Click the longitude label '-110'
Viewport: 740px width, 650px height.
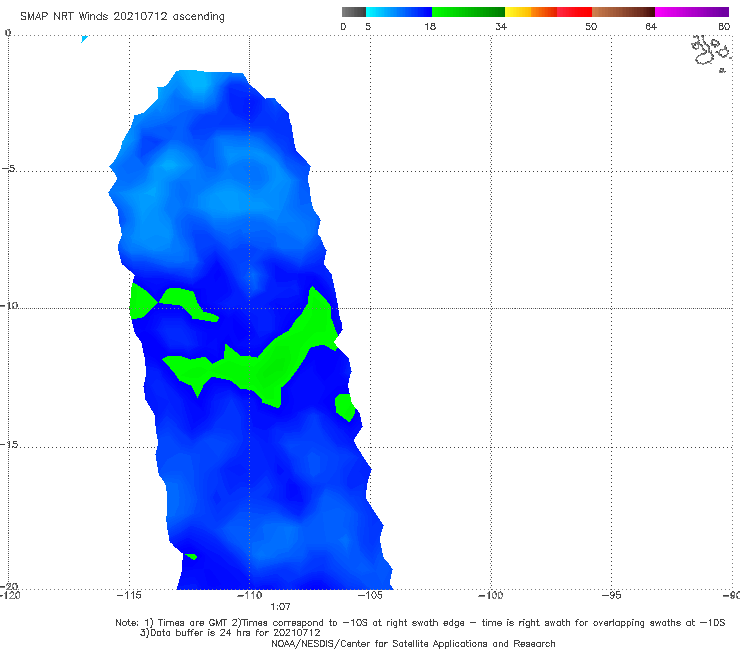(249, 595)
